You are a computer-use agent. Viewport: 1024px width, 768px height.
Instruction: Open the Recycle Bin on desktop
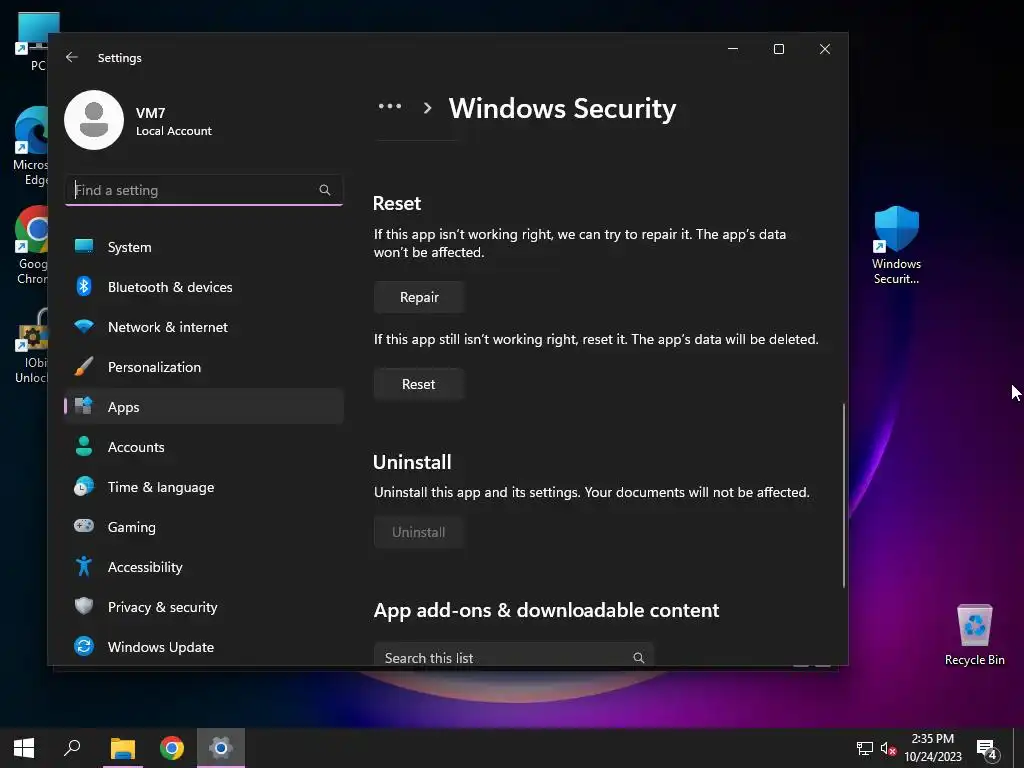(974, 635)
